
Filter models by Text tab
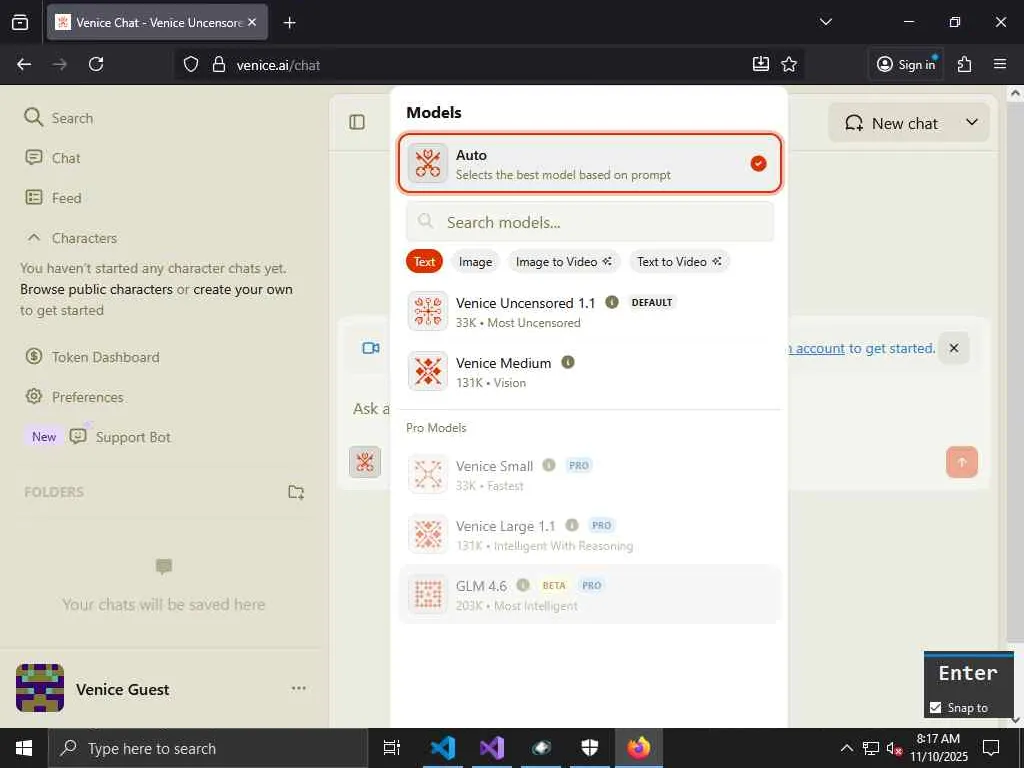(x=424, y=262)
